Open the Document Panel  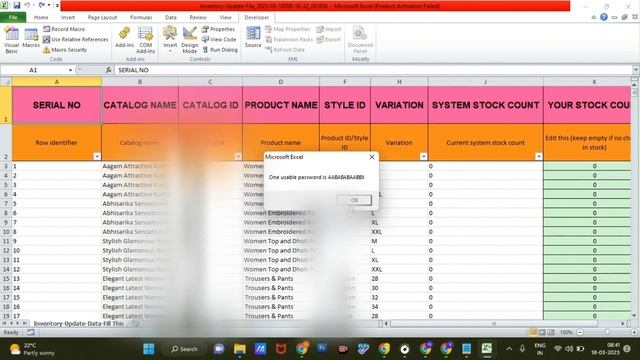pyautogui.click(x=360, y=40)
